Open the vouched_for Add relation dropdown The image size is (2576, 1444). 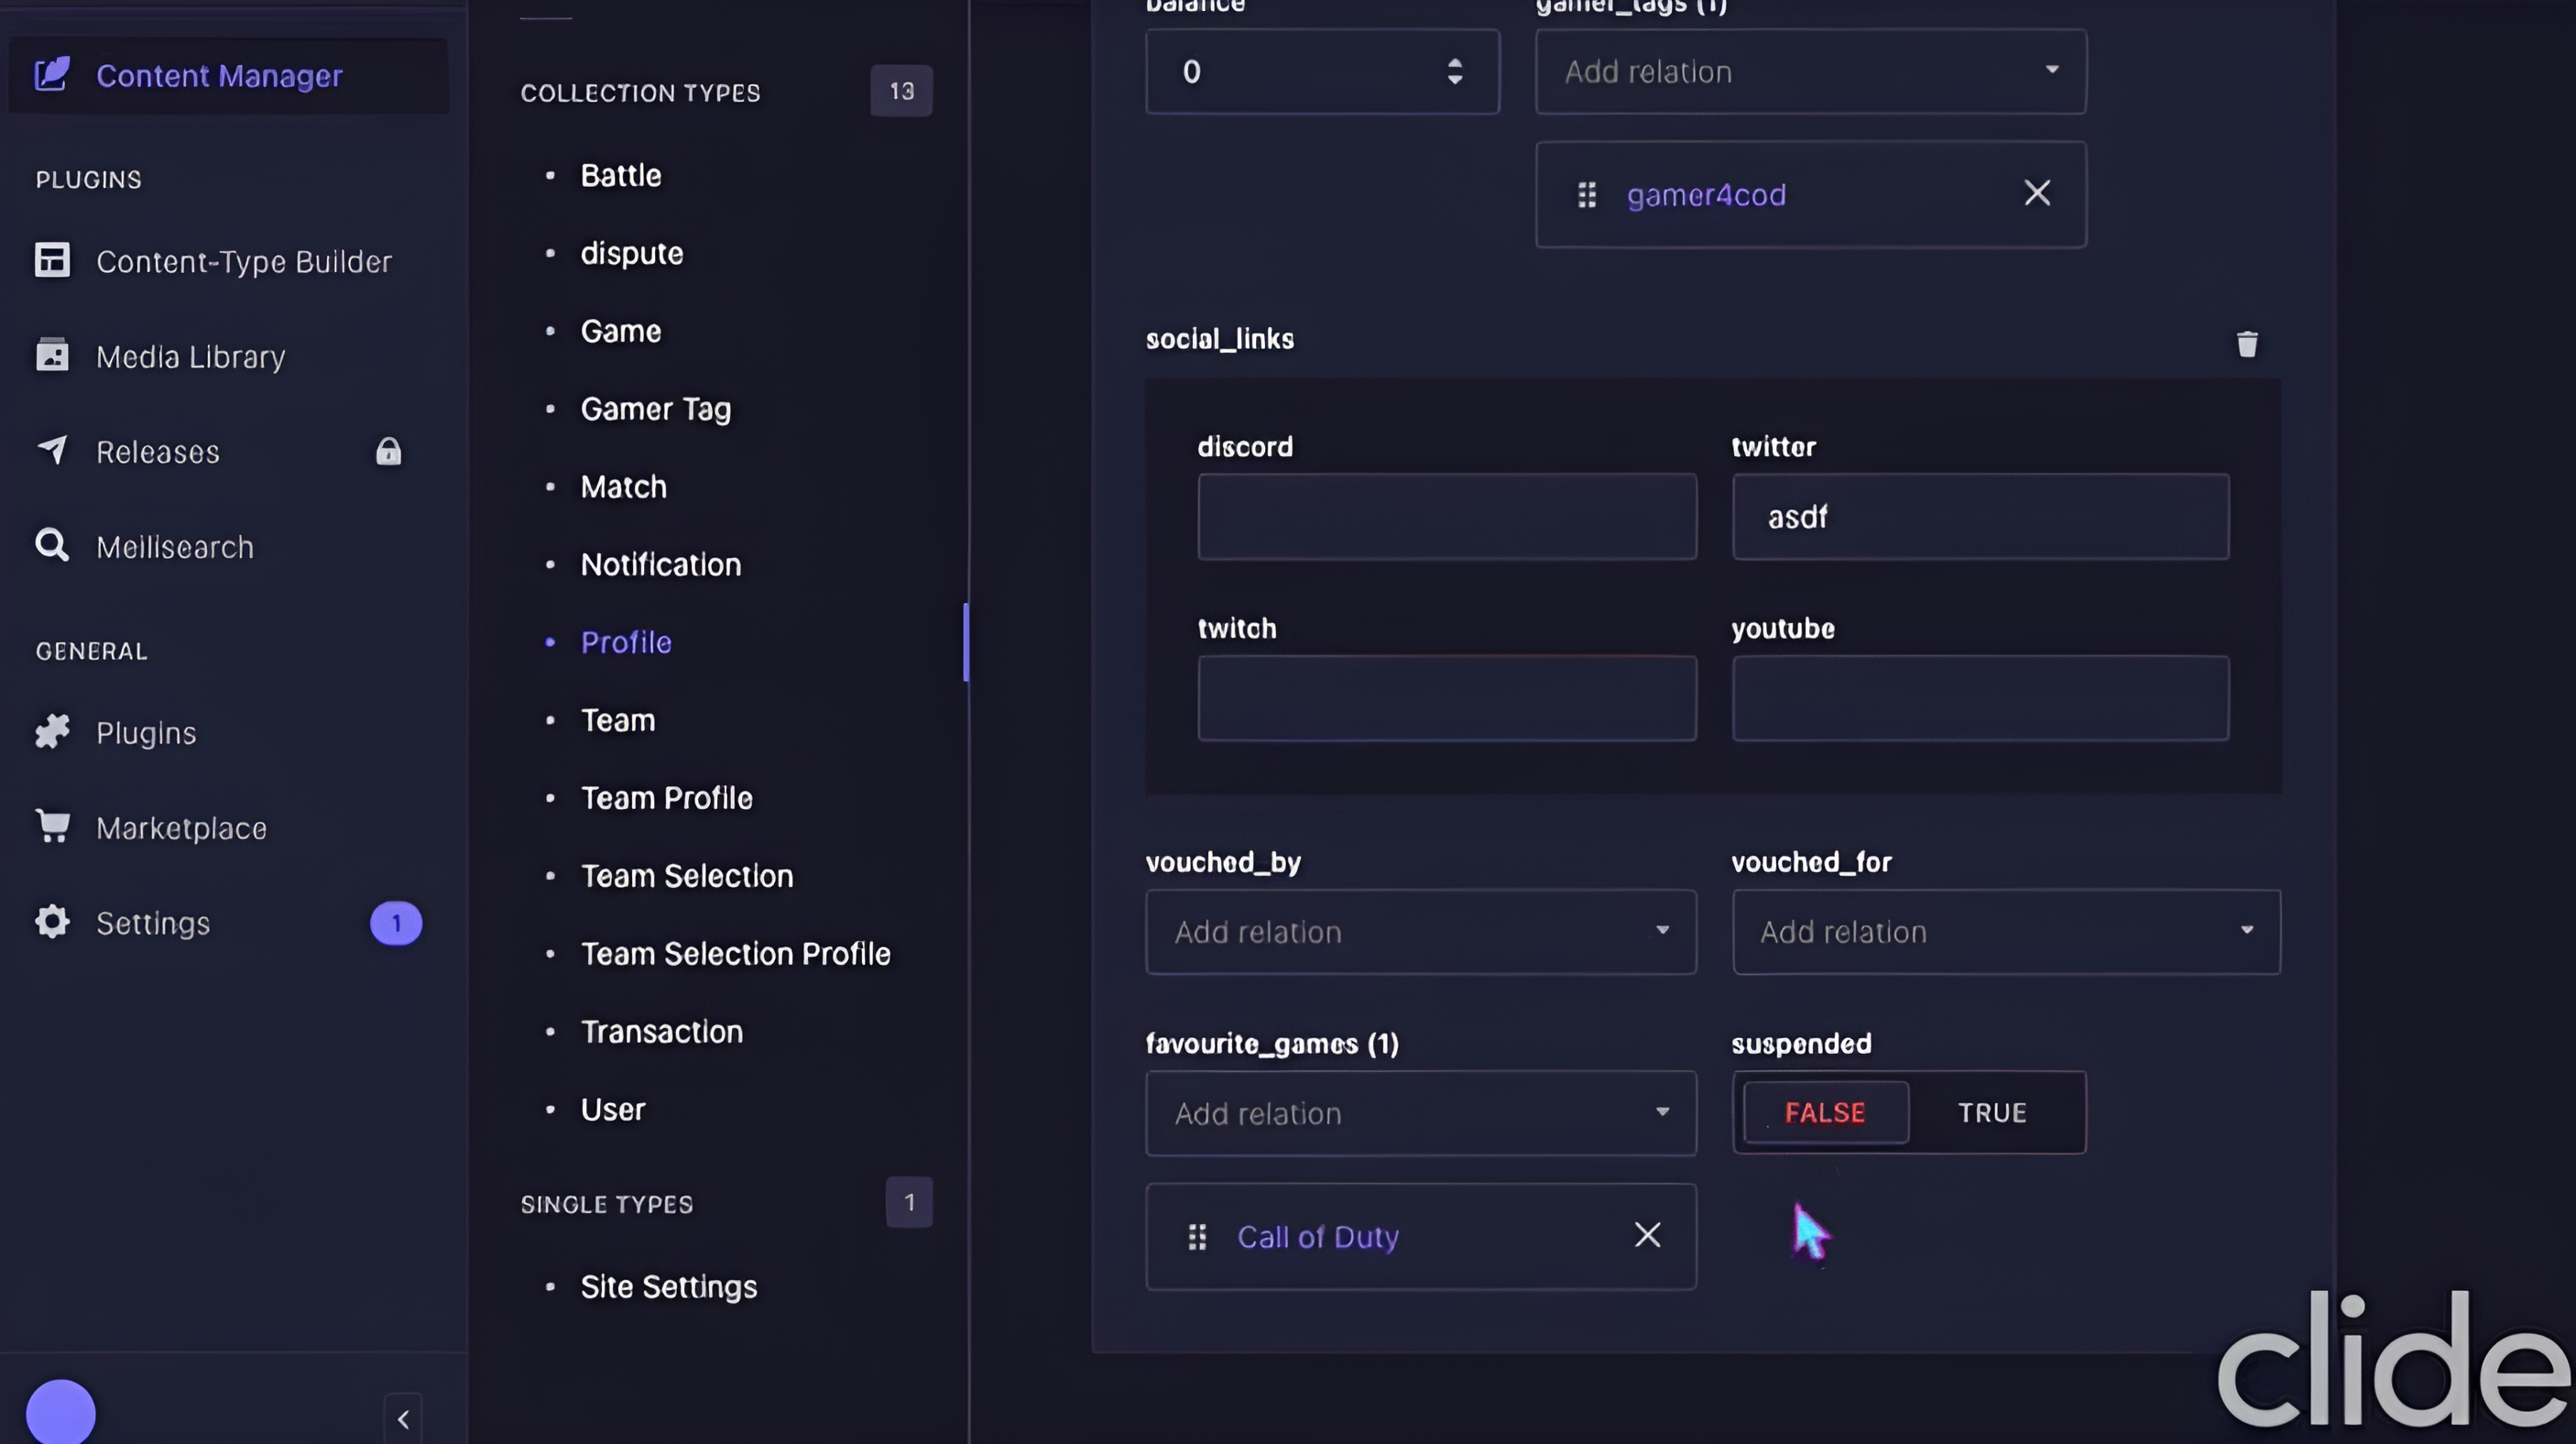(x=2006, y=932)
